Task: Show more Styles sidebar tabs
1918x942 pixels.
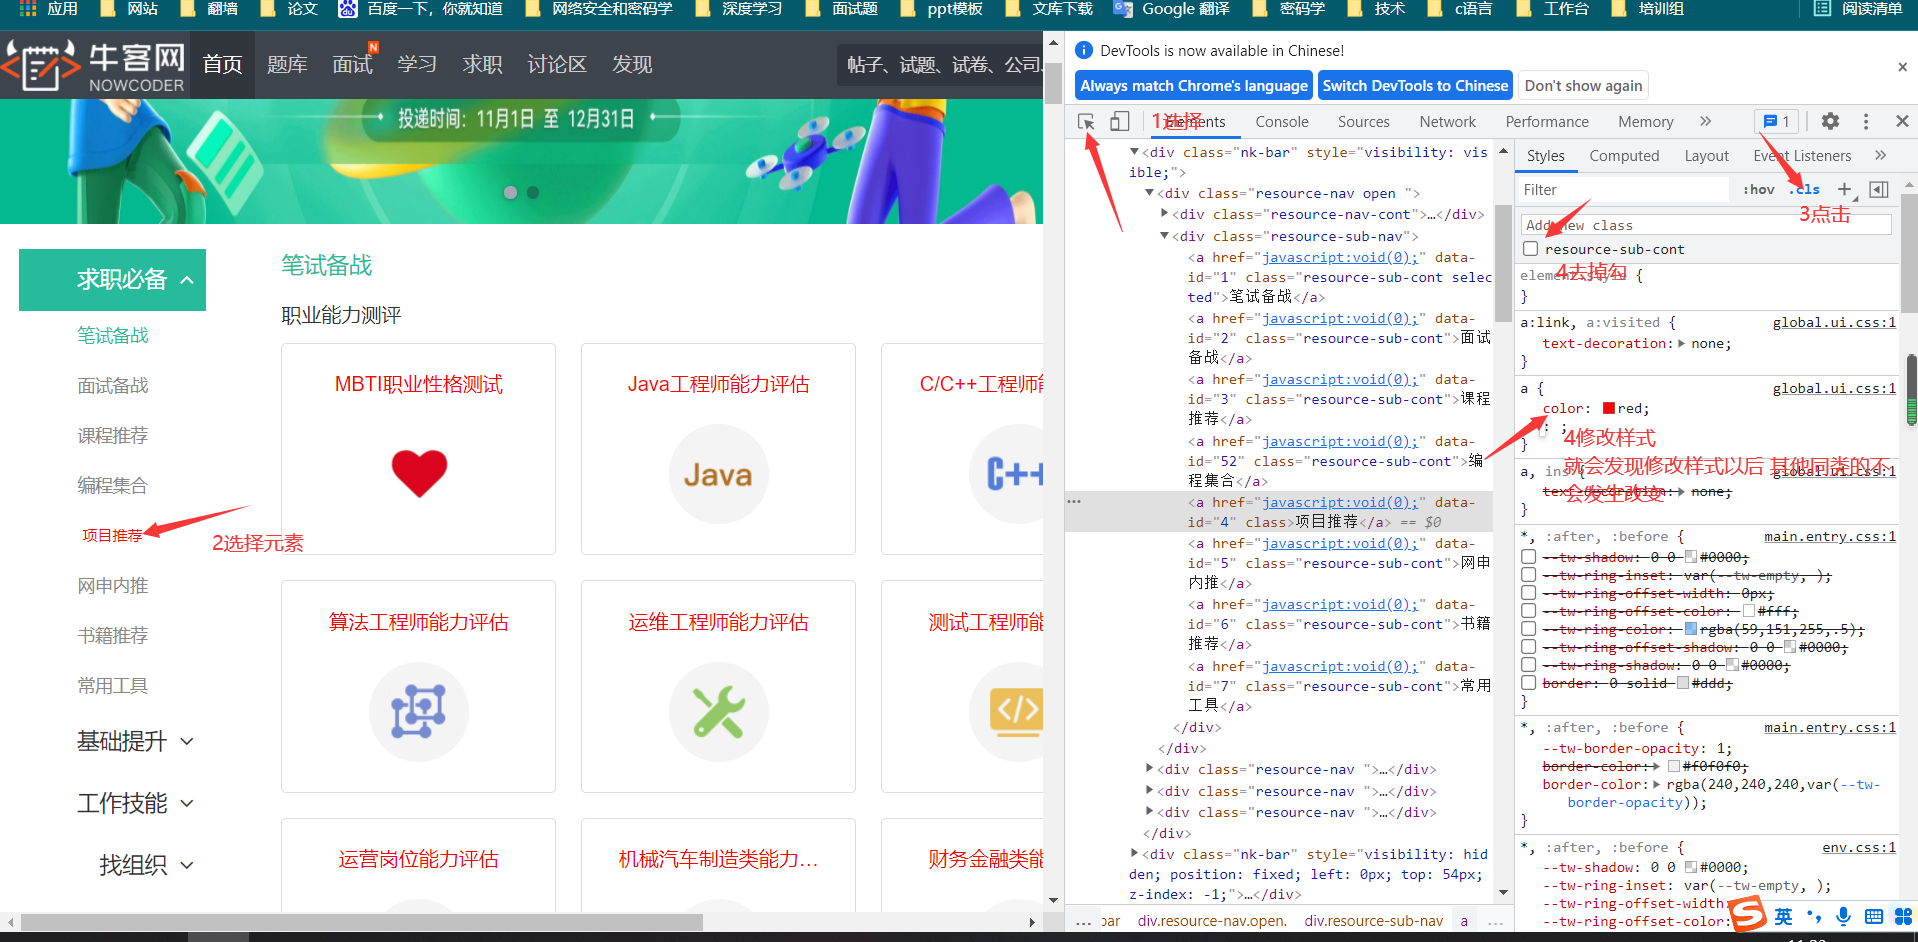Action: tap(1880, 155)
